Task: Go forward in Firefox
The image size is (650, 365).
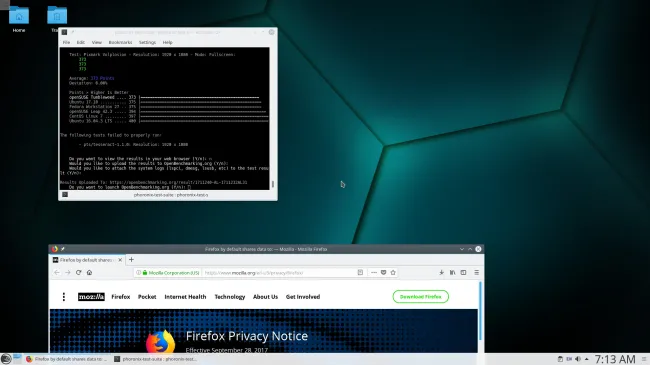Action: (x=68, y=273)
